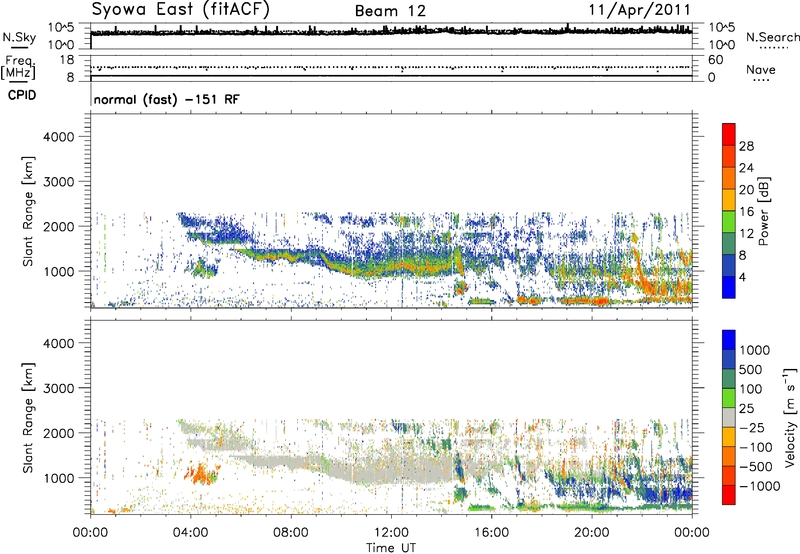Click the 4000 tick in power panel
This screenshot has height=554, width=800.
click(x=58, y=137)
